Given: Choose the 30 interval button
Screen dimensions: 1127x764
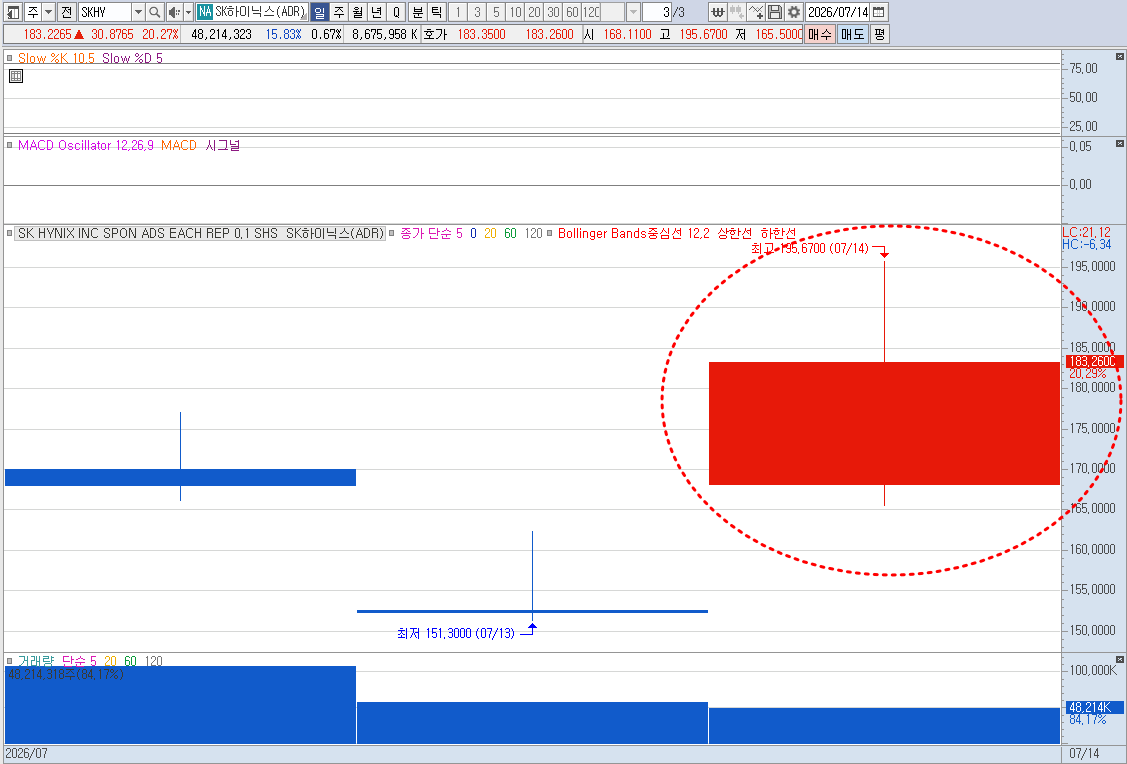Looking at the screenshot, I should (x=553, y=12).
